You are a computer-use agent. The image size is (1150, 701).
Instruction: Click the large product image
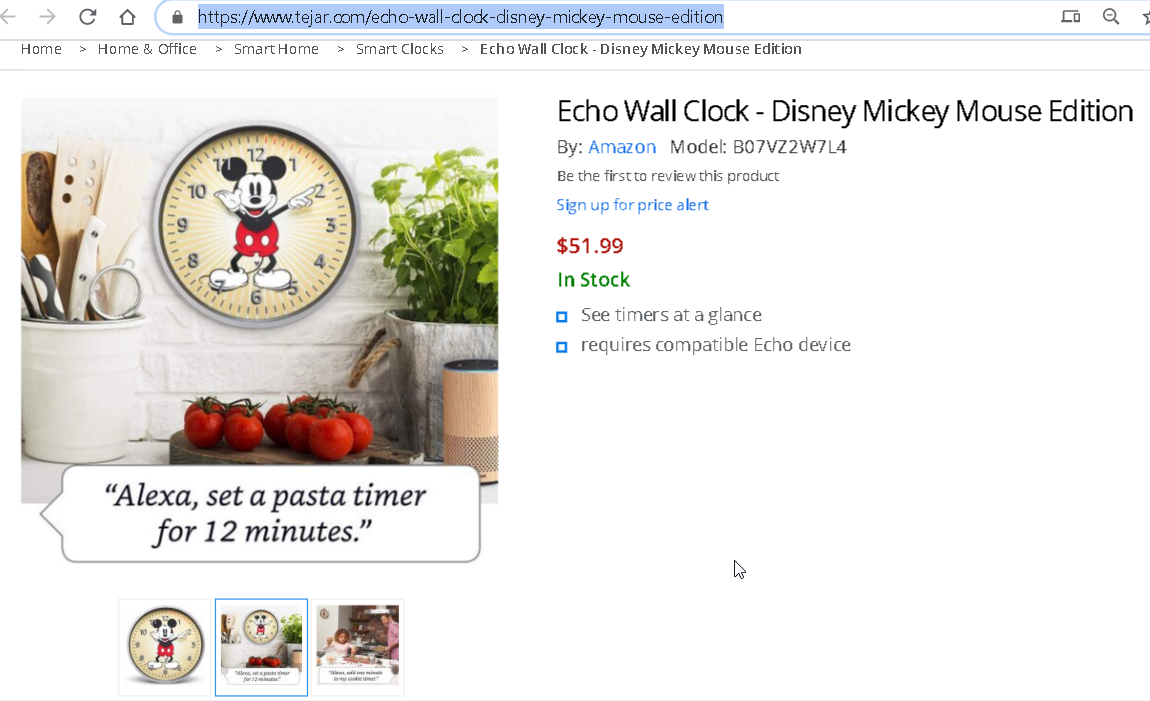point(260,331)
